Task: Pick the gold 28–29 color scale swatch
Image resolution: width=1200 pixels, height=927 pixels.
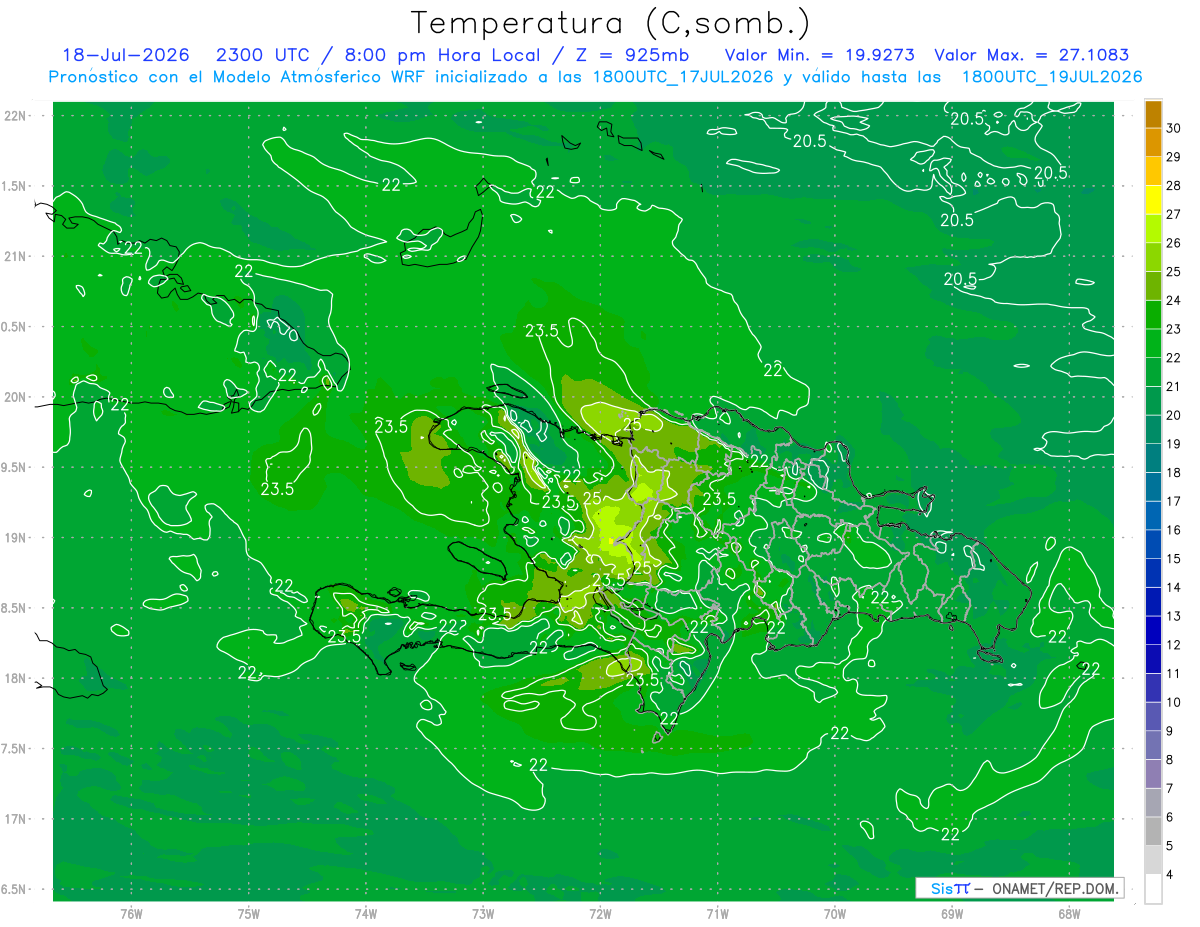Action: [x=1153, y=172]
